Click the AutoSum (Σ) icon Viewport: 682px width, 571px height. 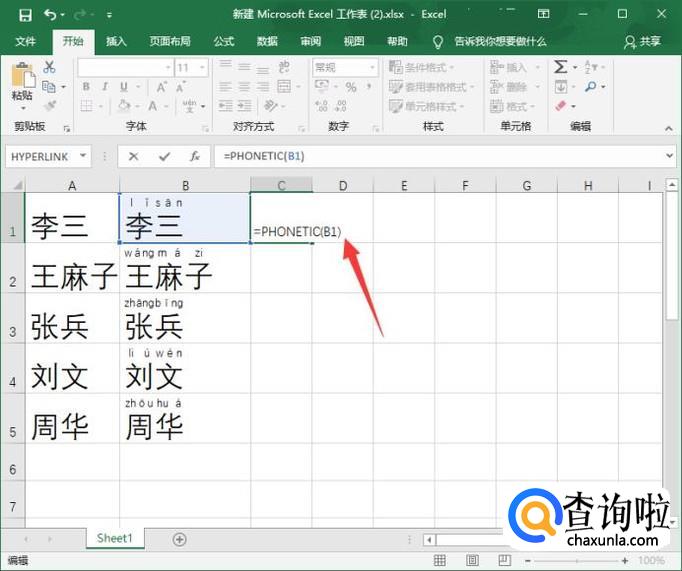pos(561,67)
